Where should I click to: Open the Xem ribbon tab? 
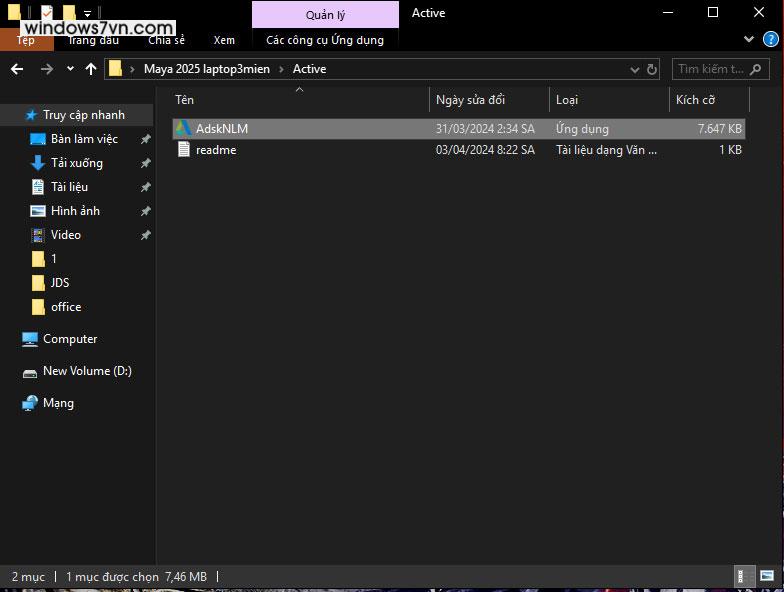224,40
